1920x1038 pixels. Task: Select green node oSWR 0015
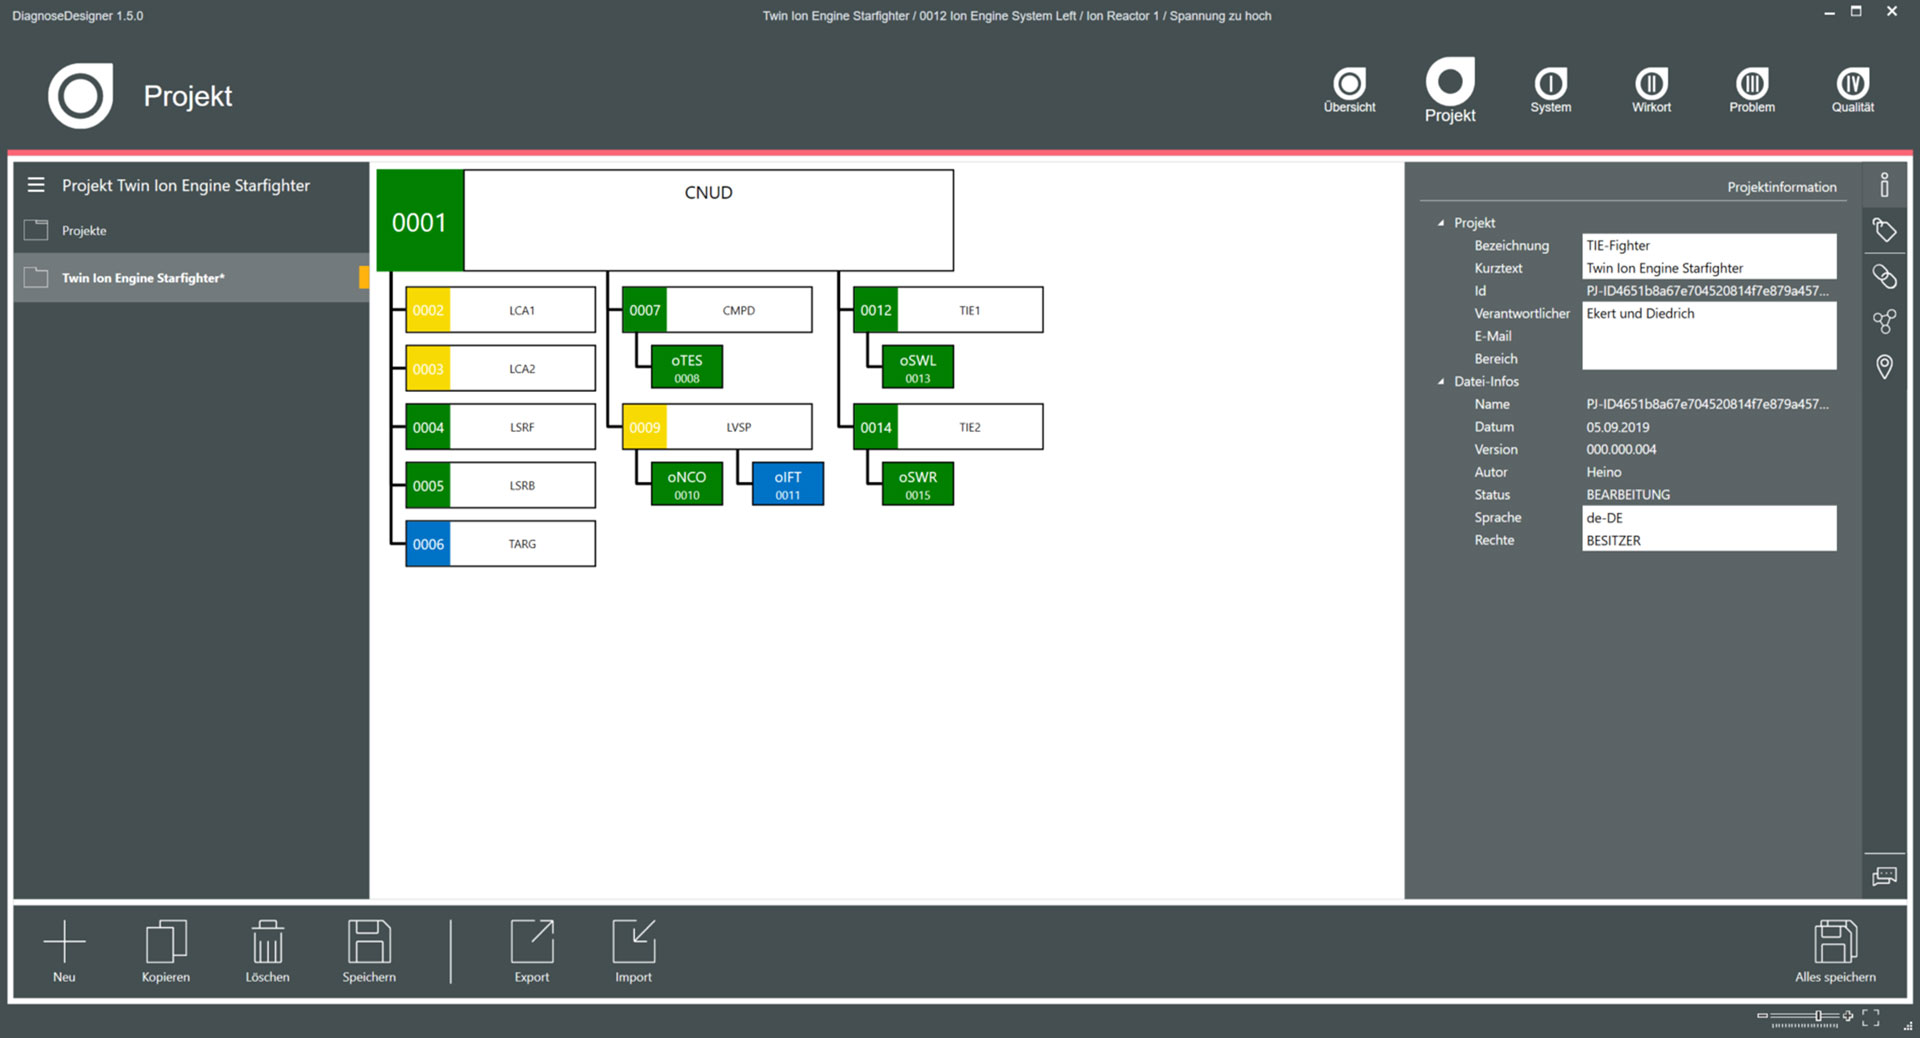[x=918, y=484]
